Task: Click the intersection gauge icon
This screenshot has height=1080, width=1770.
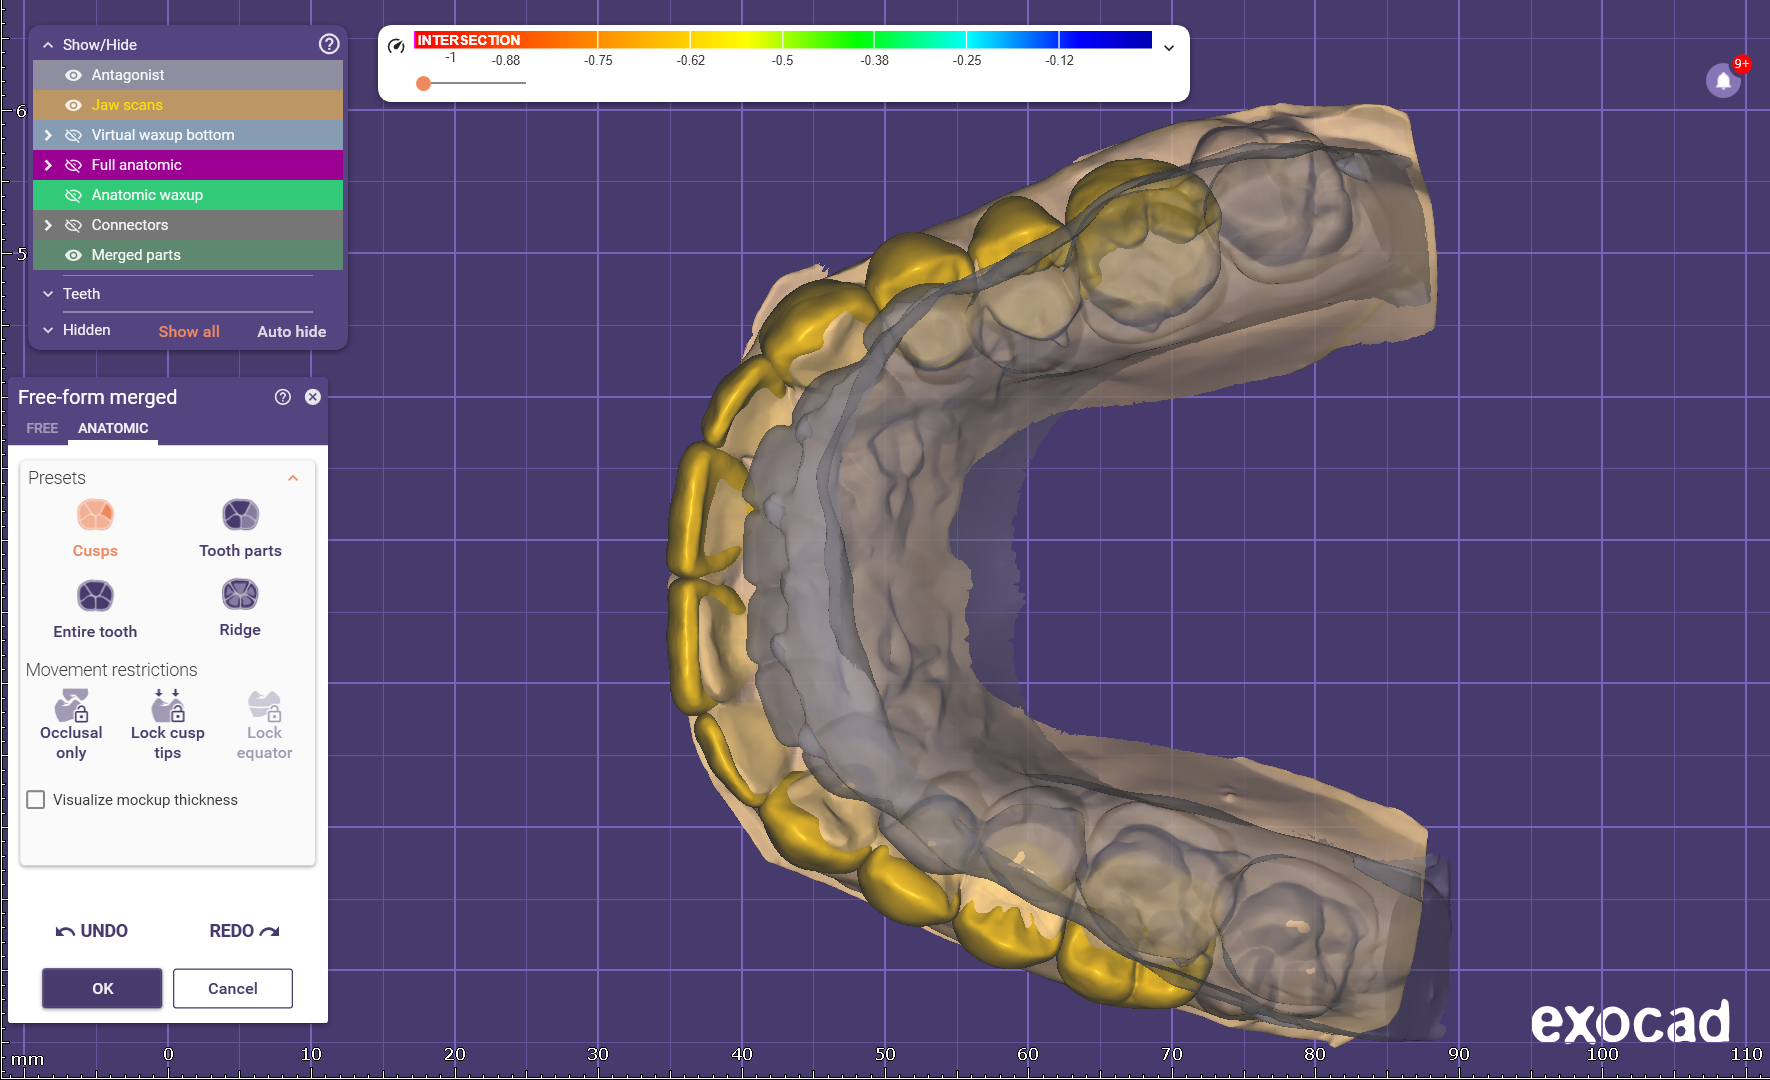Action: pyautogui.click(x=396, y=46)
